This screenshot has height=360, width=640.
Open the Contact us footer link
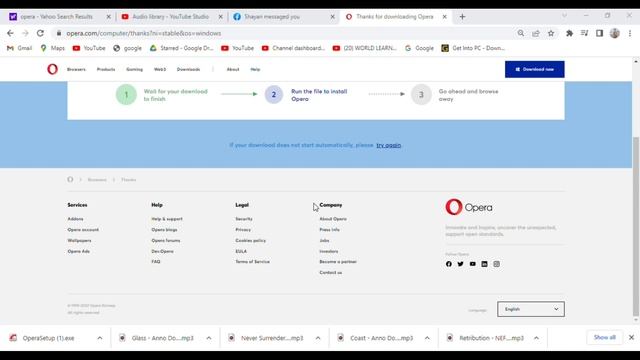coord(331,272)
